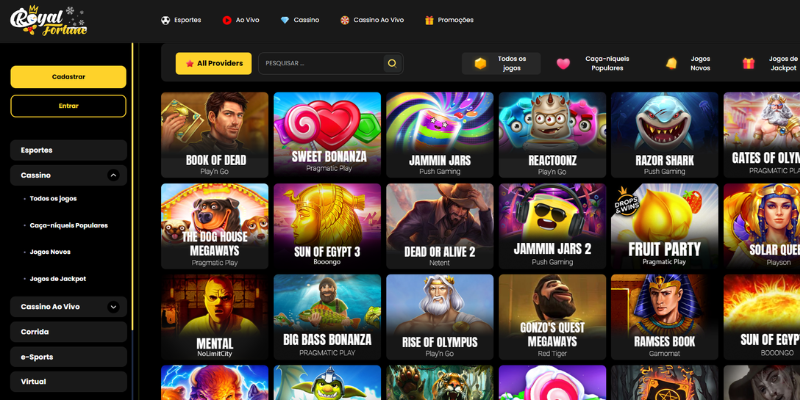Click the Jogos de Jackpot gift icon
The height and width of the screenshot is (400, 800).
(748, 63)
